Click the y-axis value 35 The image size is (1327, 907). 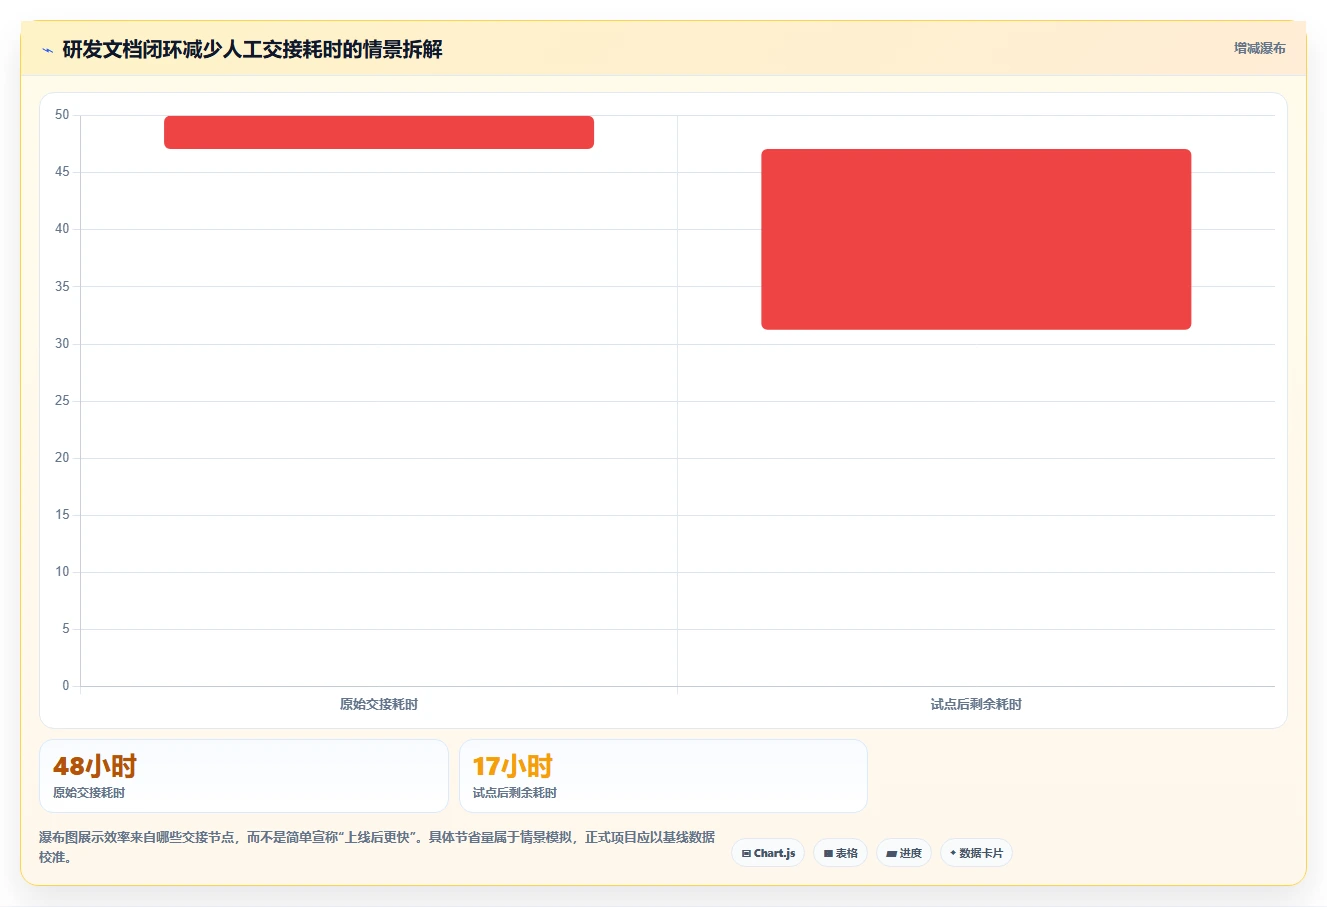click(x=62, y=287)
